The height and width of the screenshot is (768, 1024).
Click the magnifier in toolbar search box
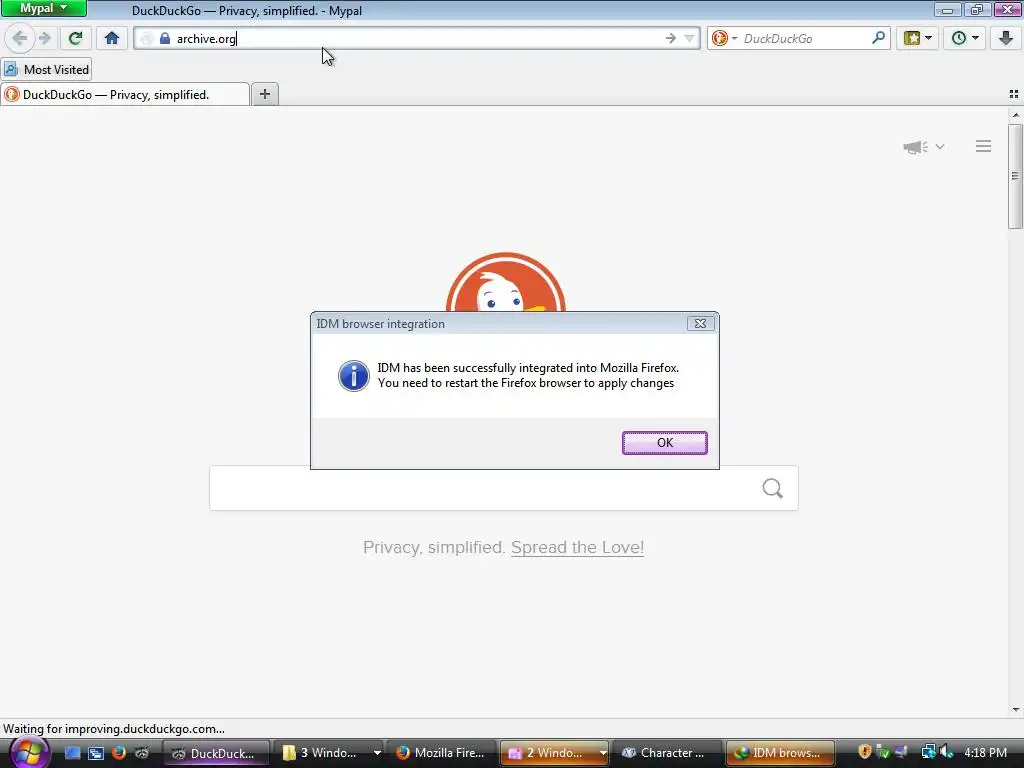click(x=878, y=38)
